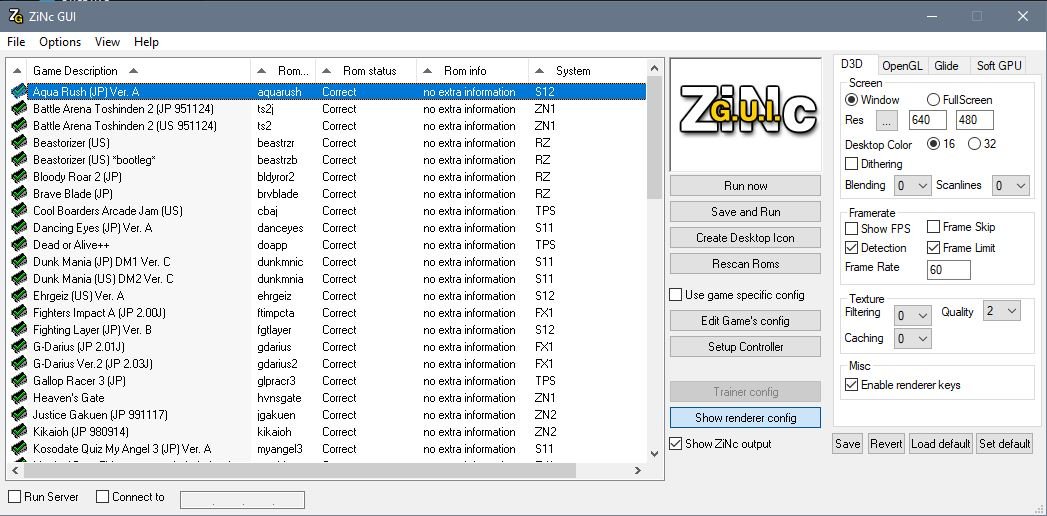Click the ROM icon beside Bloody Roar 2 (JP)
Image resolution: width=1047 pixels, height=516 pixels.
(x=19, y=177)
